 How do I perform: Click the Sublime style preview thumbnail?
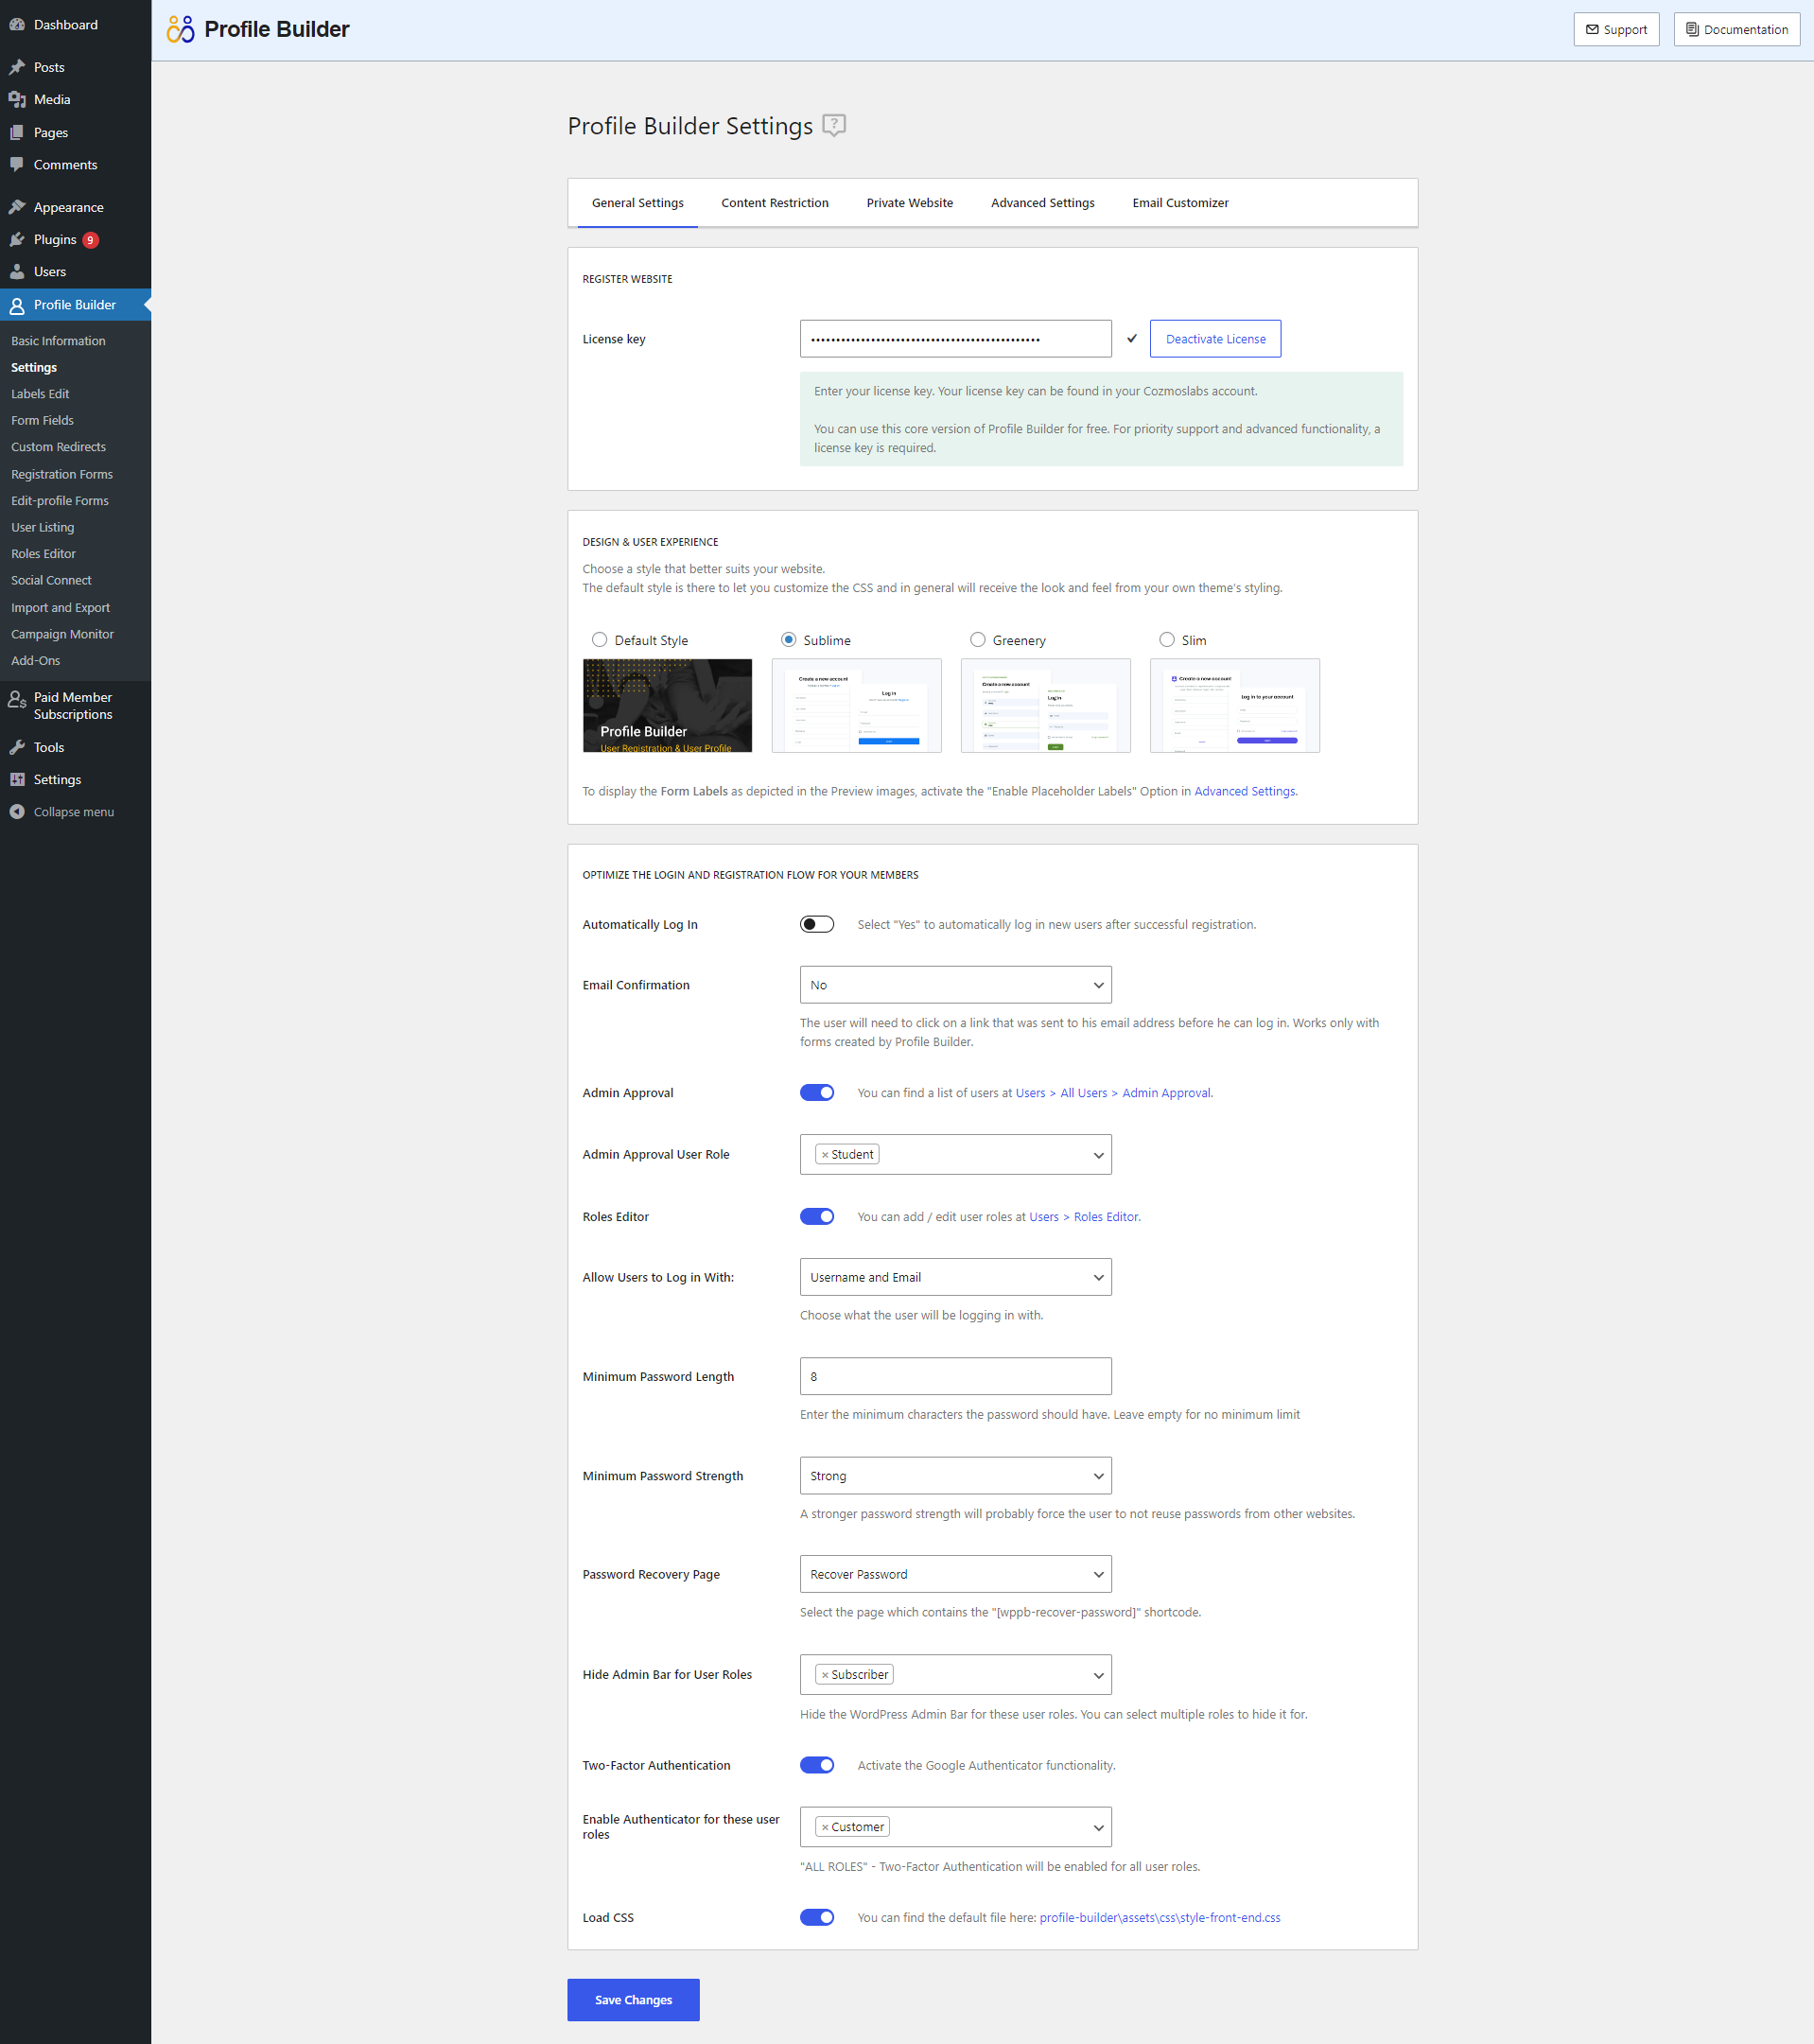tap(856, 705)
